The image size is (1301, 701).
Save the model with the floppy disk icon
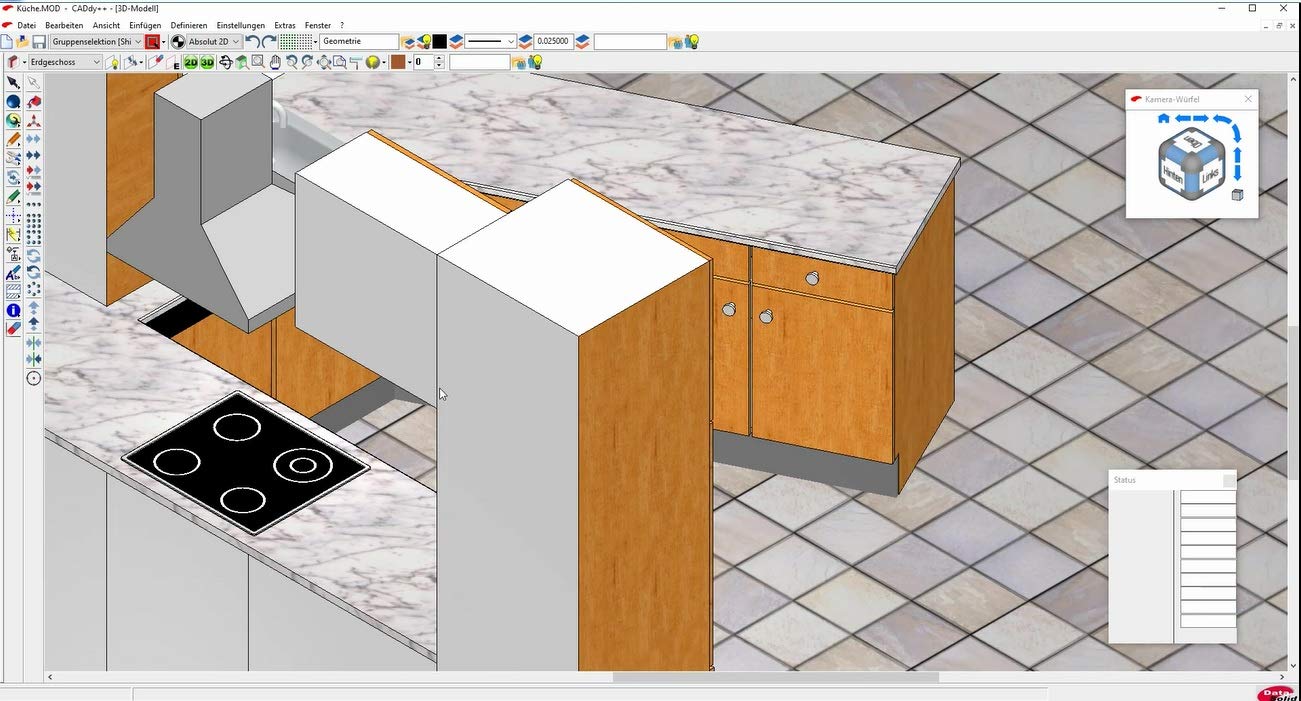39,42
